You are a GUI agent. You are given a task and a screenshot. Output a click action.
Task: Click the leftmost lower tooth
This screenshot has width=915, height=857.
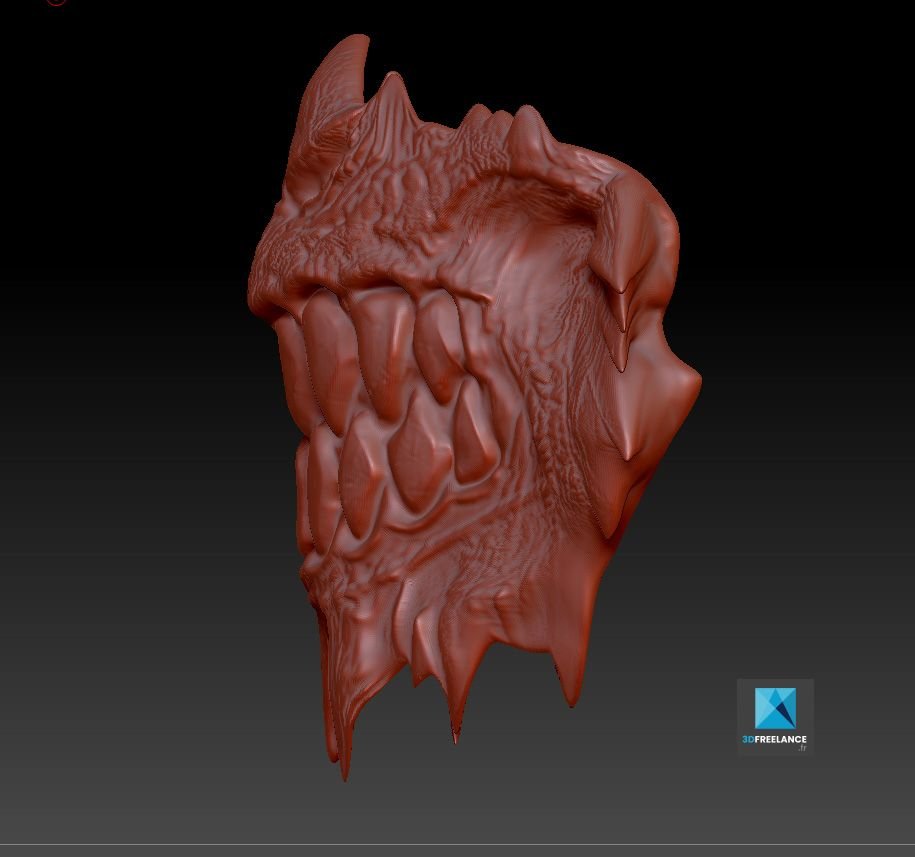pos(358,470)
